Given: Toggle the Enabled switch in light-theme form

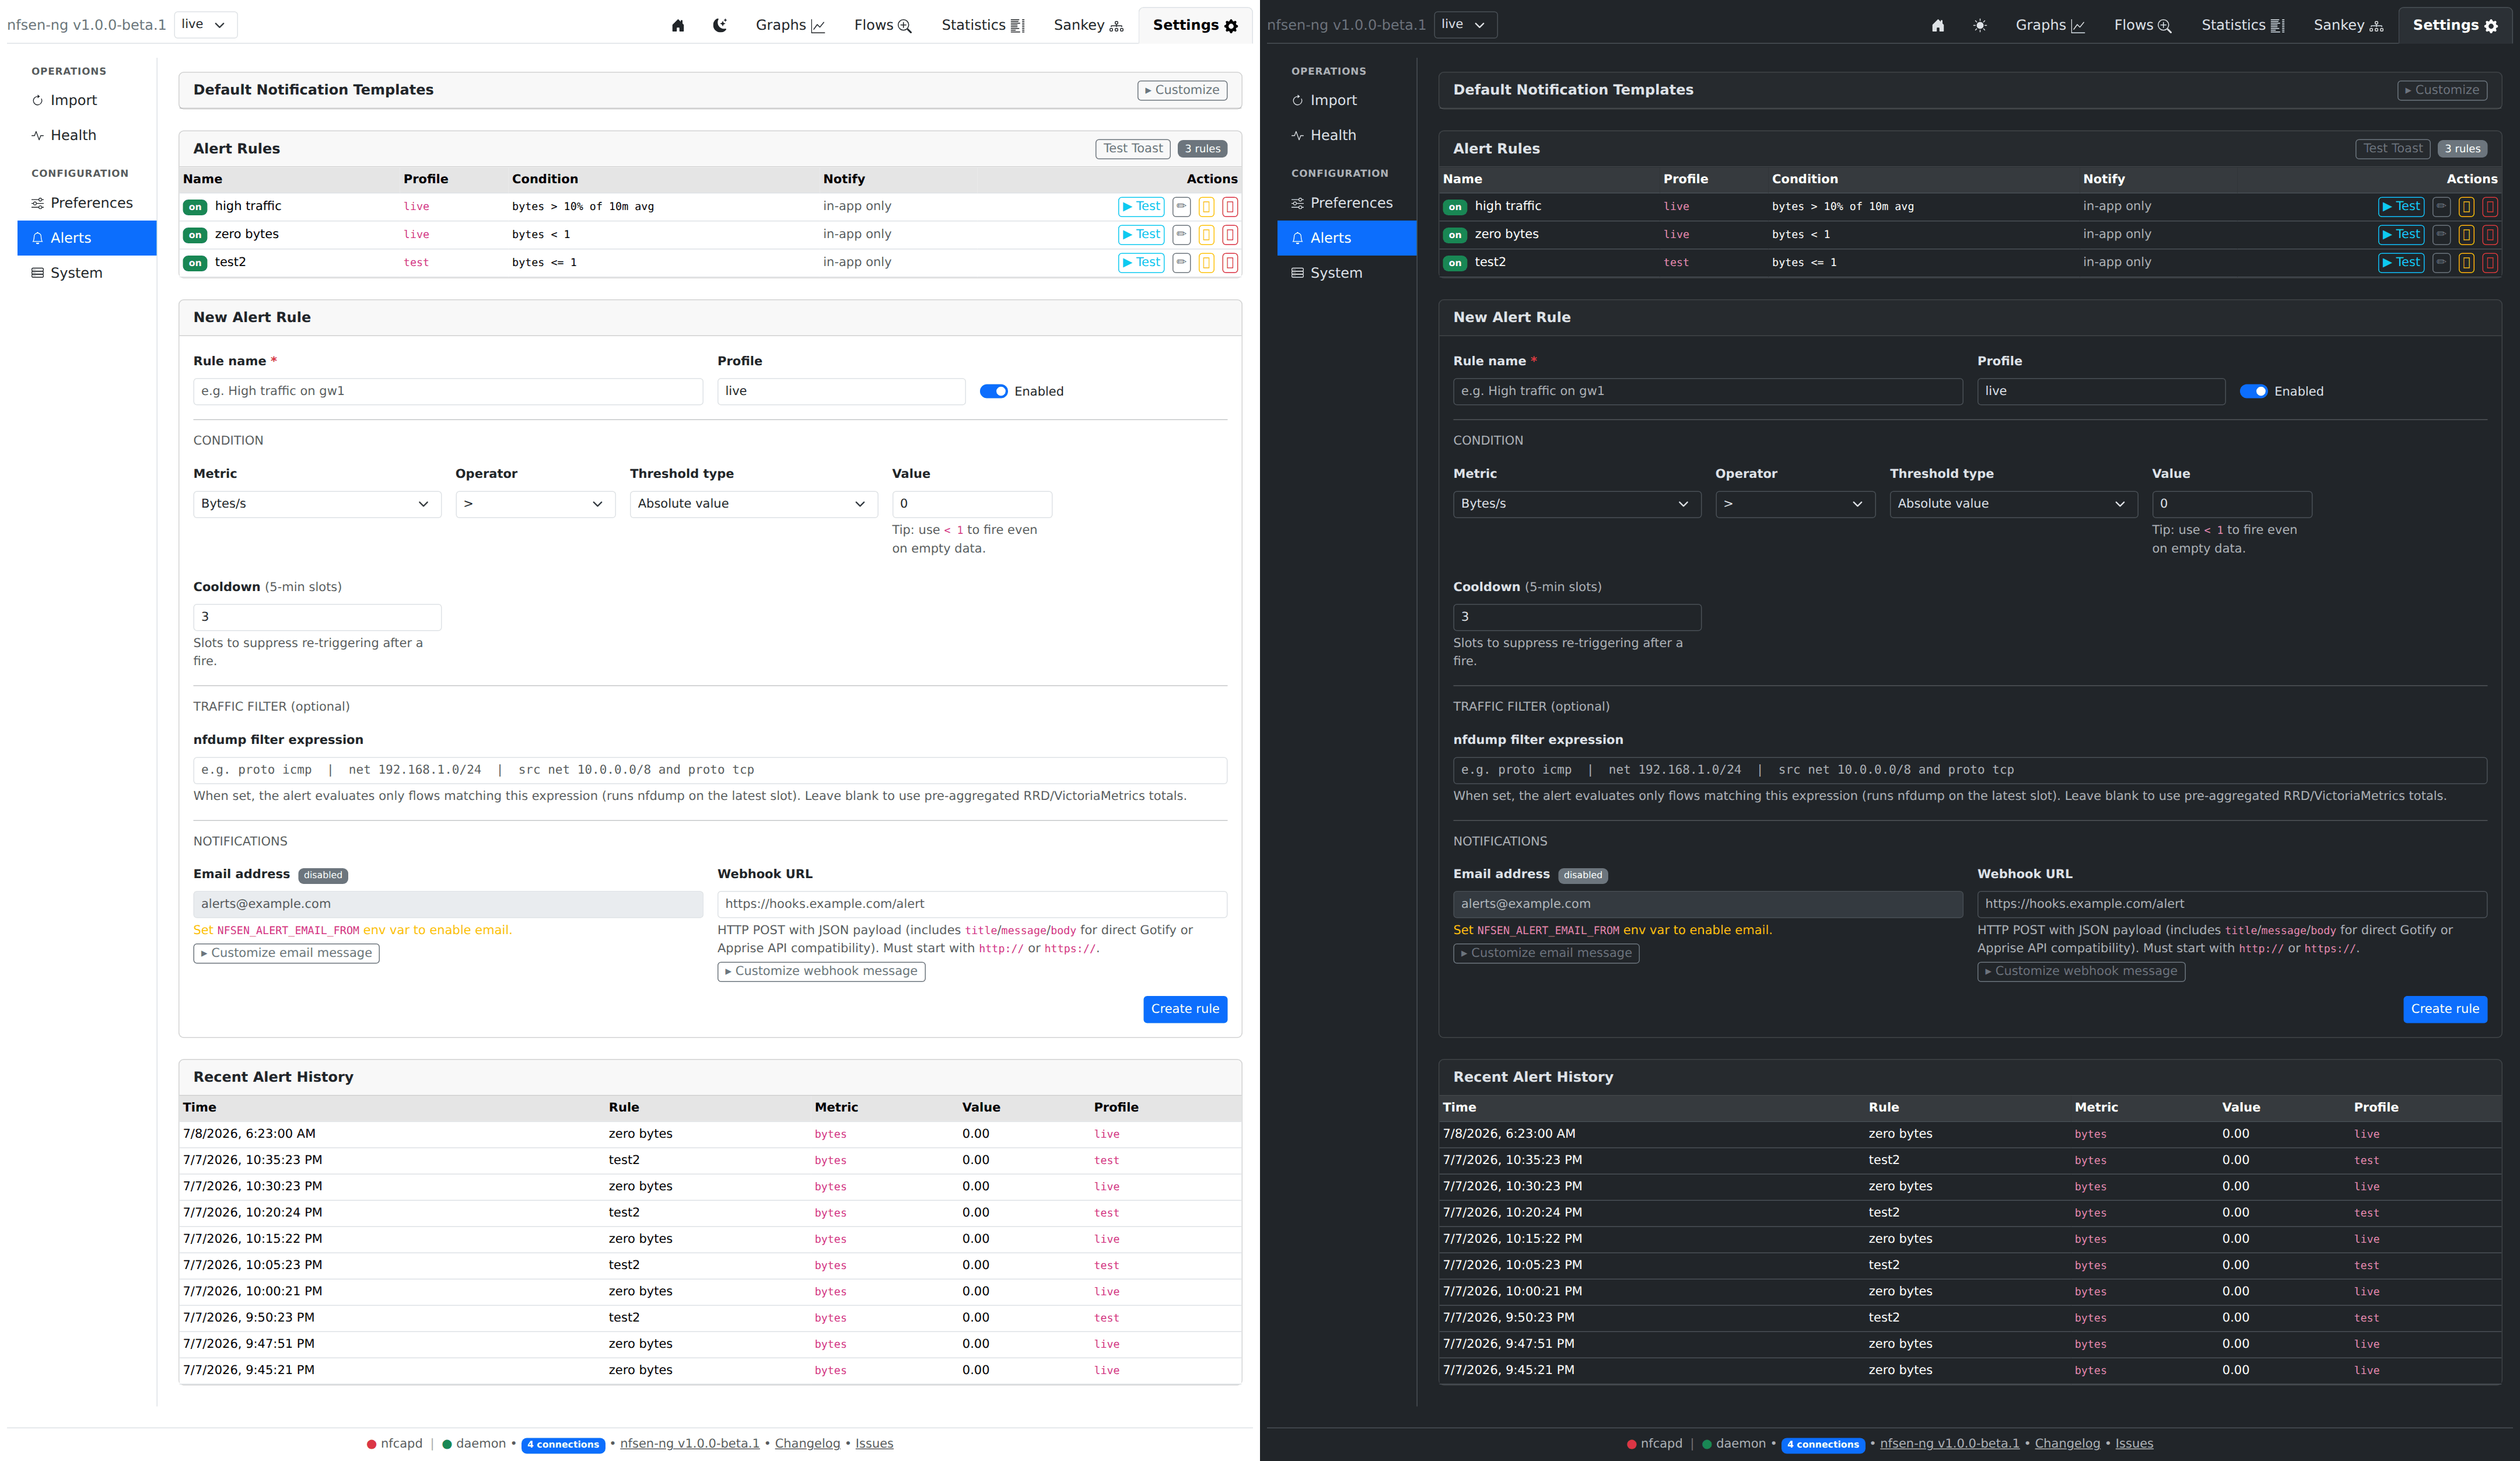Looking at the screenshot, I should click(x=993, y=391).
